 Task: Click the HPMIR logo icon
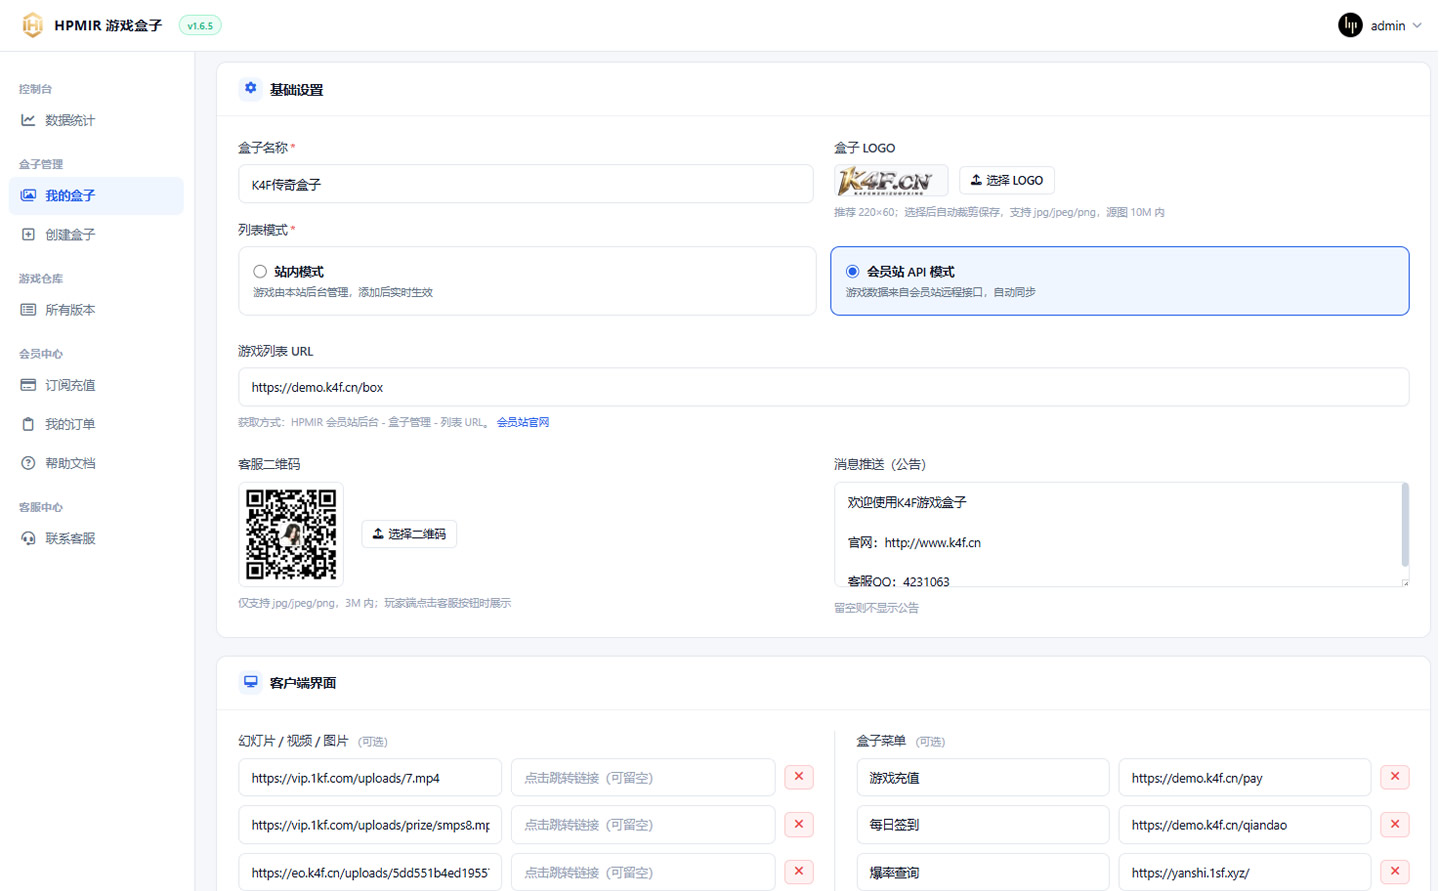pos(32,25)
